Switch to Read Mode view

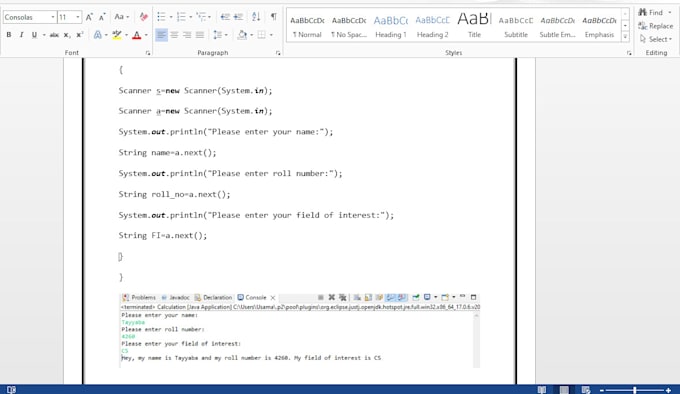pos(542,390)
